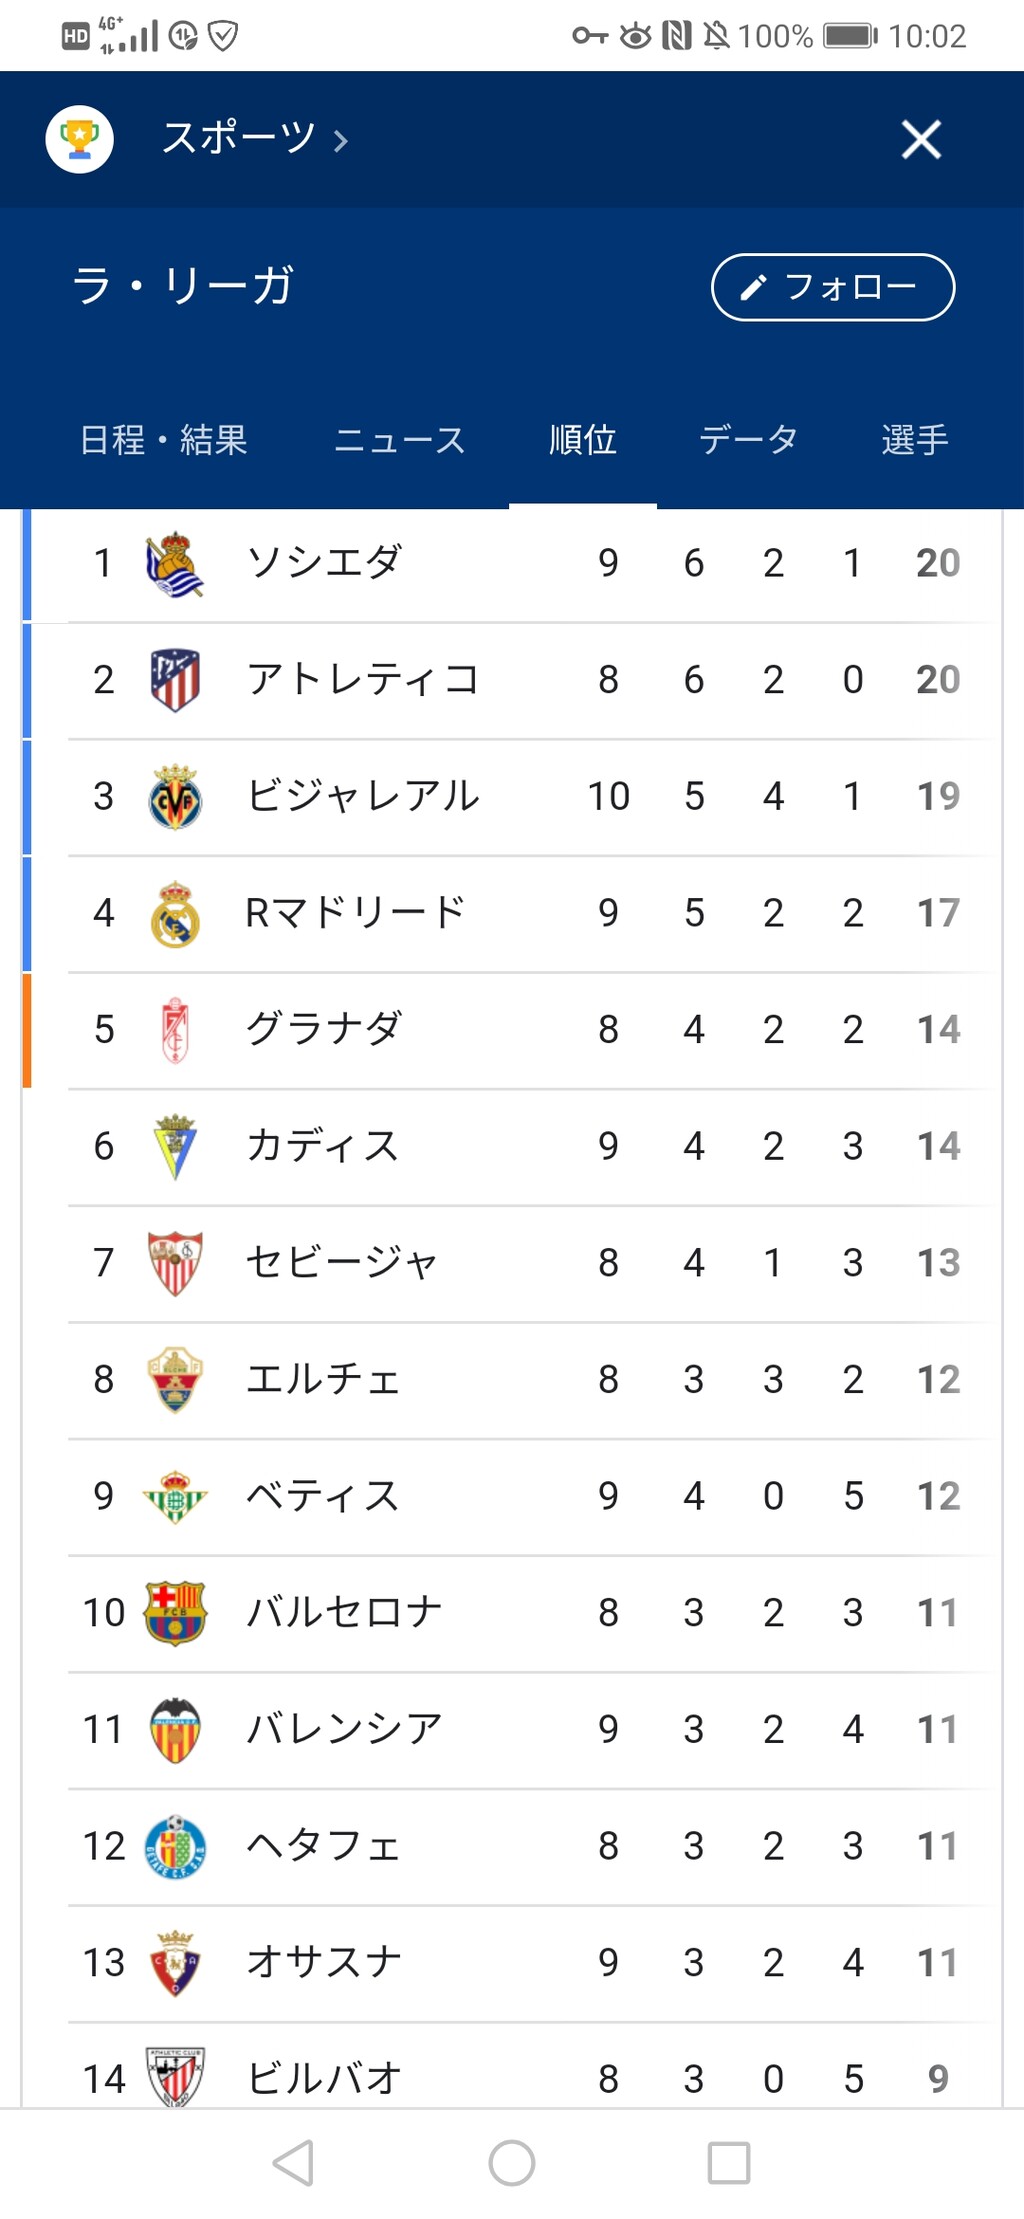Open the FC Barcelona crest
The height and width of the screenshot is (2219, 1024).
(175, 1612)
